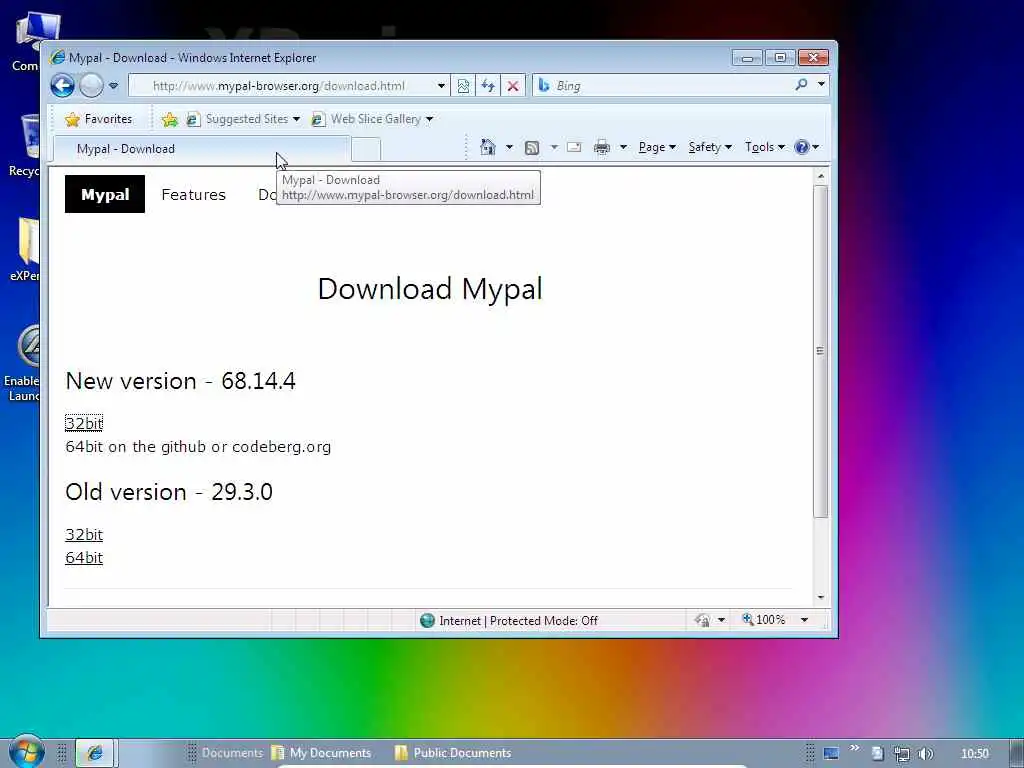Click the volume speaker tray icon
1024x768 pixels.
[925, 754]
